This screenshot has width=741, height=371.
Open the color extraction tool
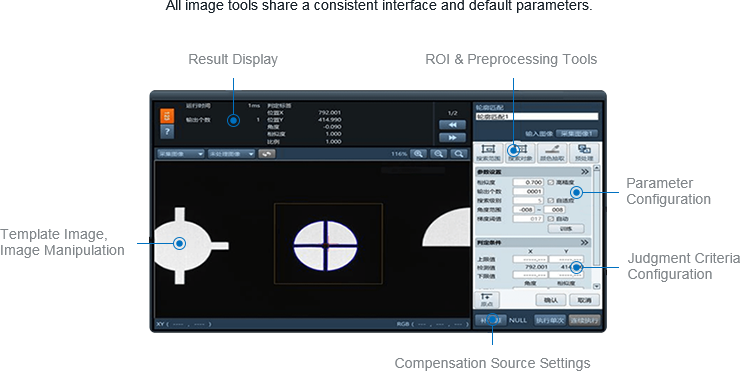pos(552,153)
